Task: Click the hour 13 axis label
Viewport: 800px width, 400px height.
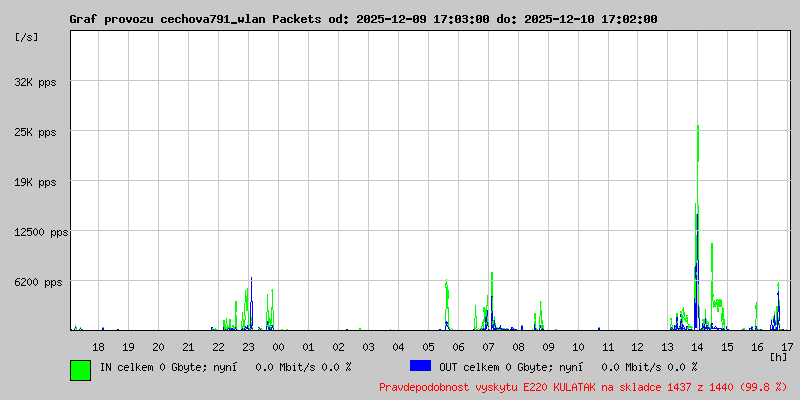Action: click(x=668, y=347)
